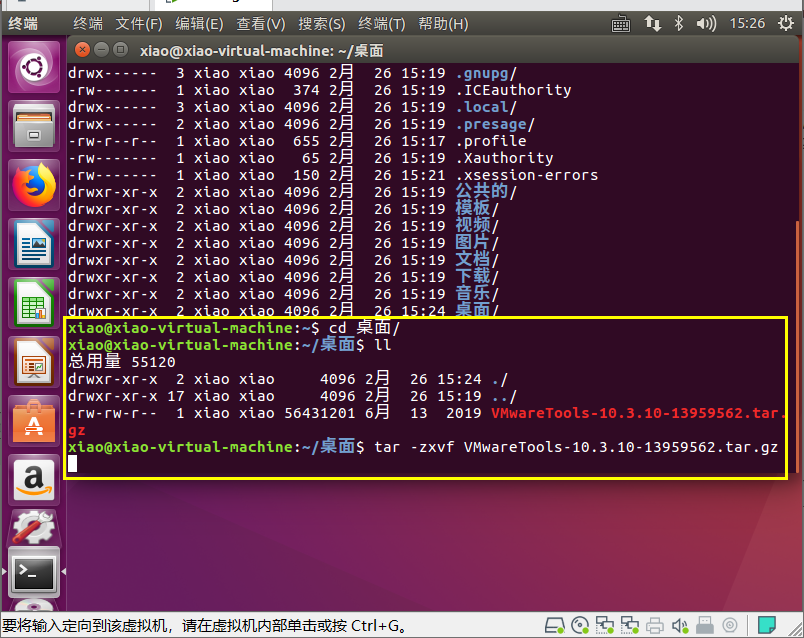Click the 总用量 55120 line
Image resolution: width=804 pixels, height=638 pixels.
[x=122, y=362]
